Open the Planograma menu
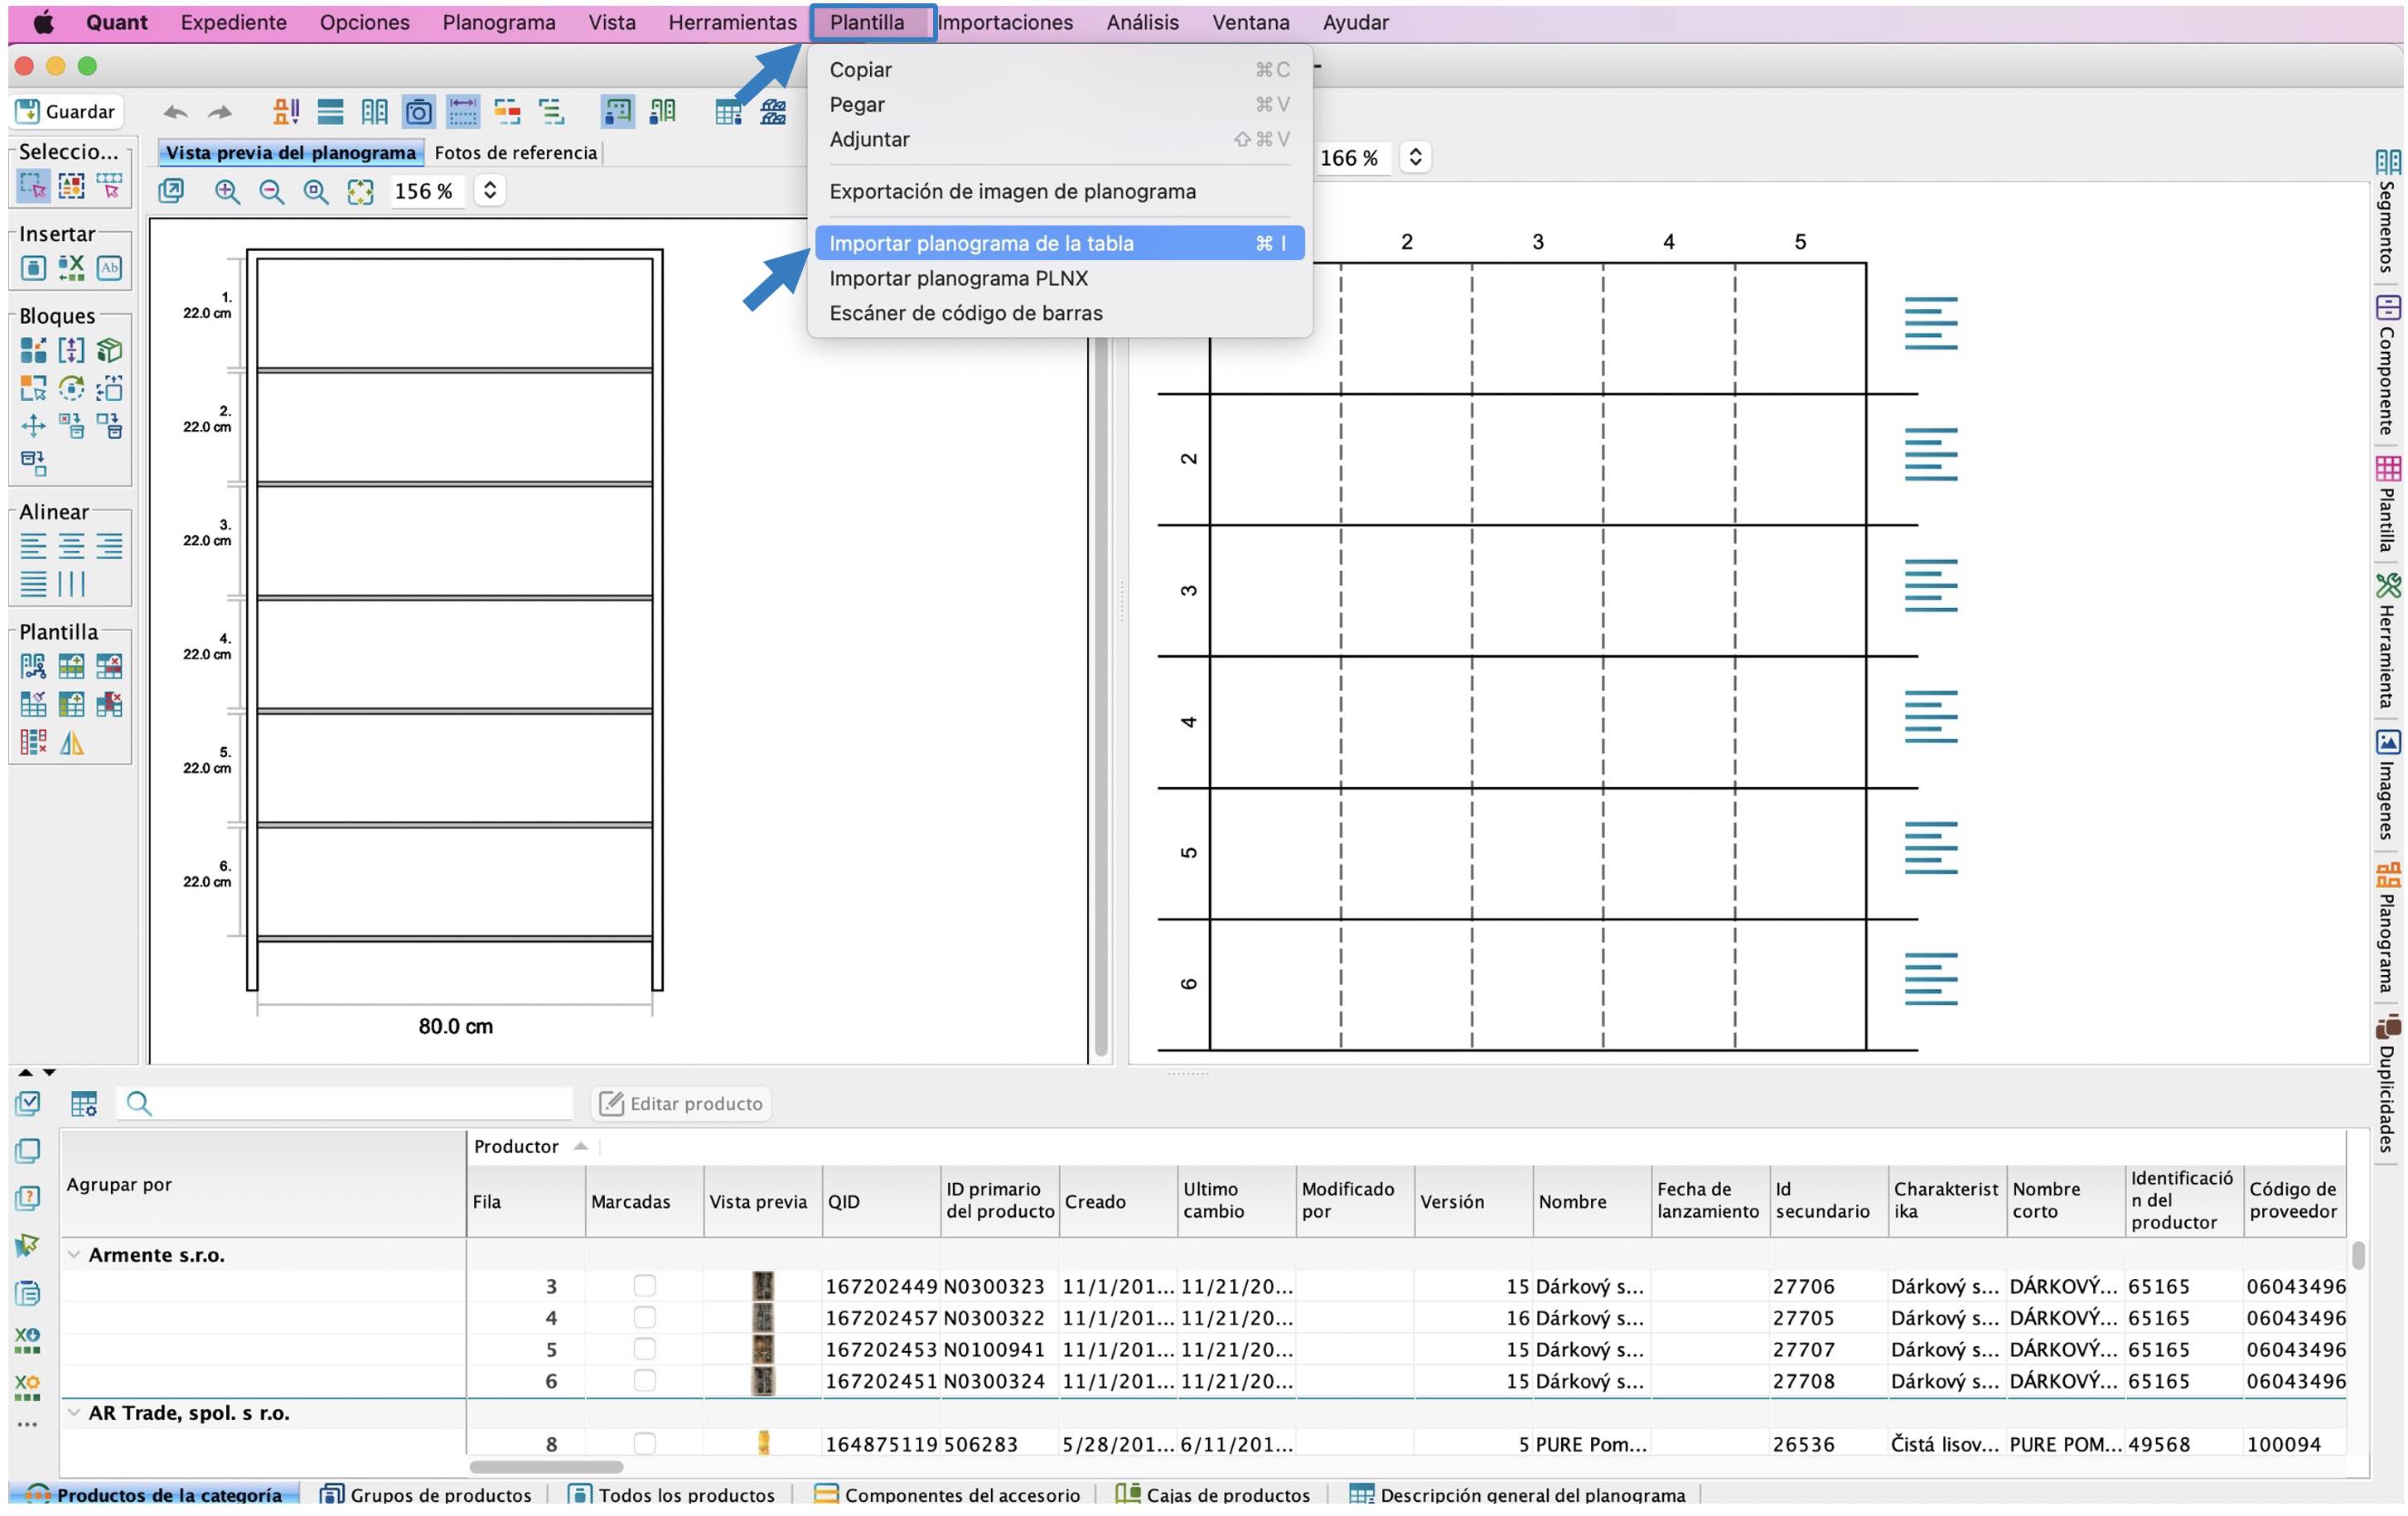The width and height of the screenshot is (2408, 1516). tap(499, 22)
